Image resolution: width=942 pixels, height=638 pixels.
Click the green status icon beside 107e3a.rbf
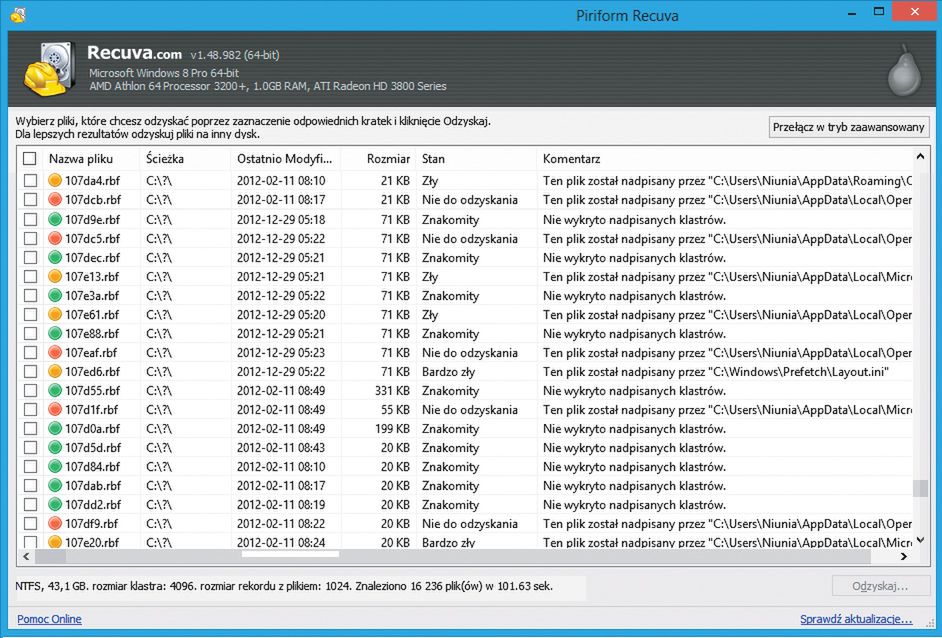pyautogui.click(x=55, y=296)
